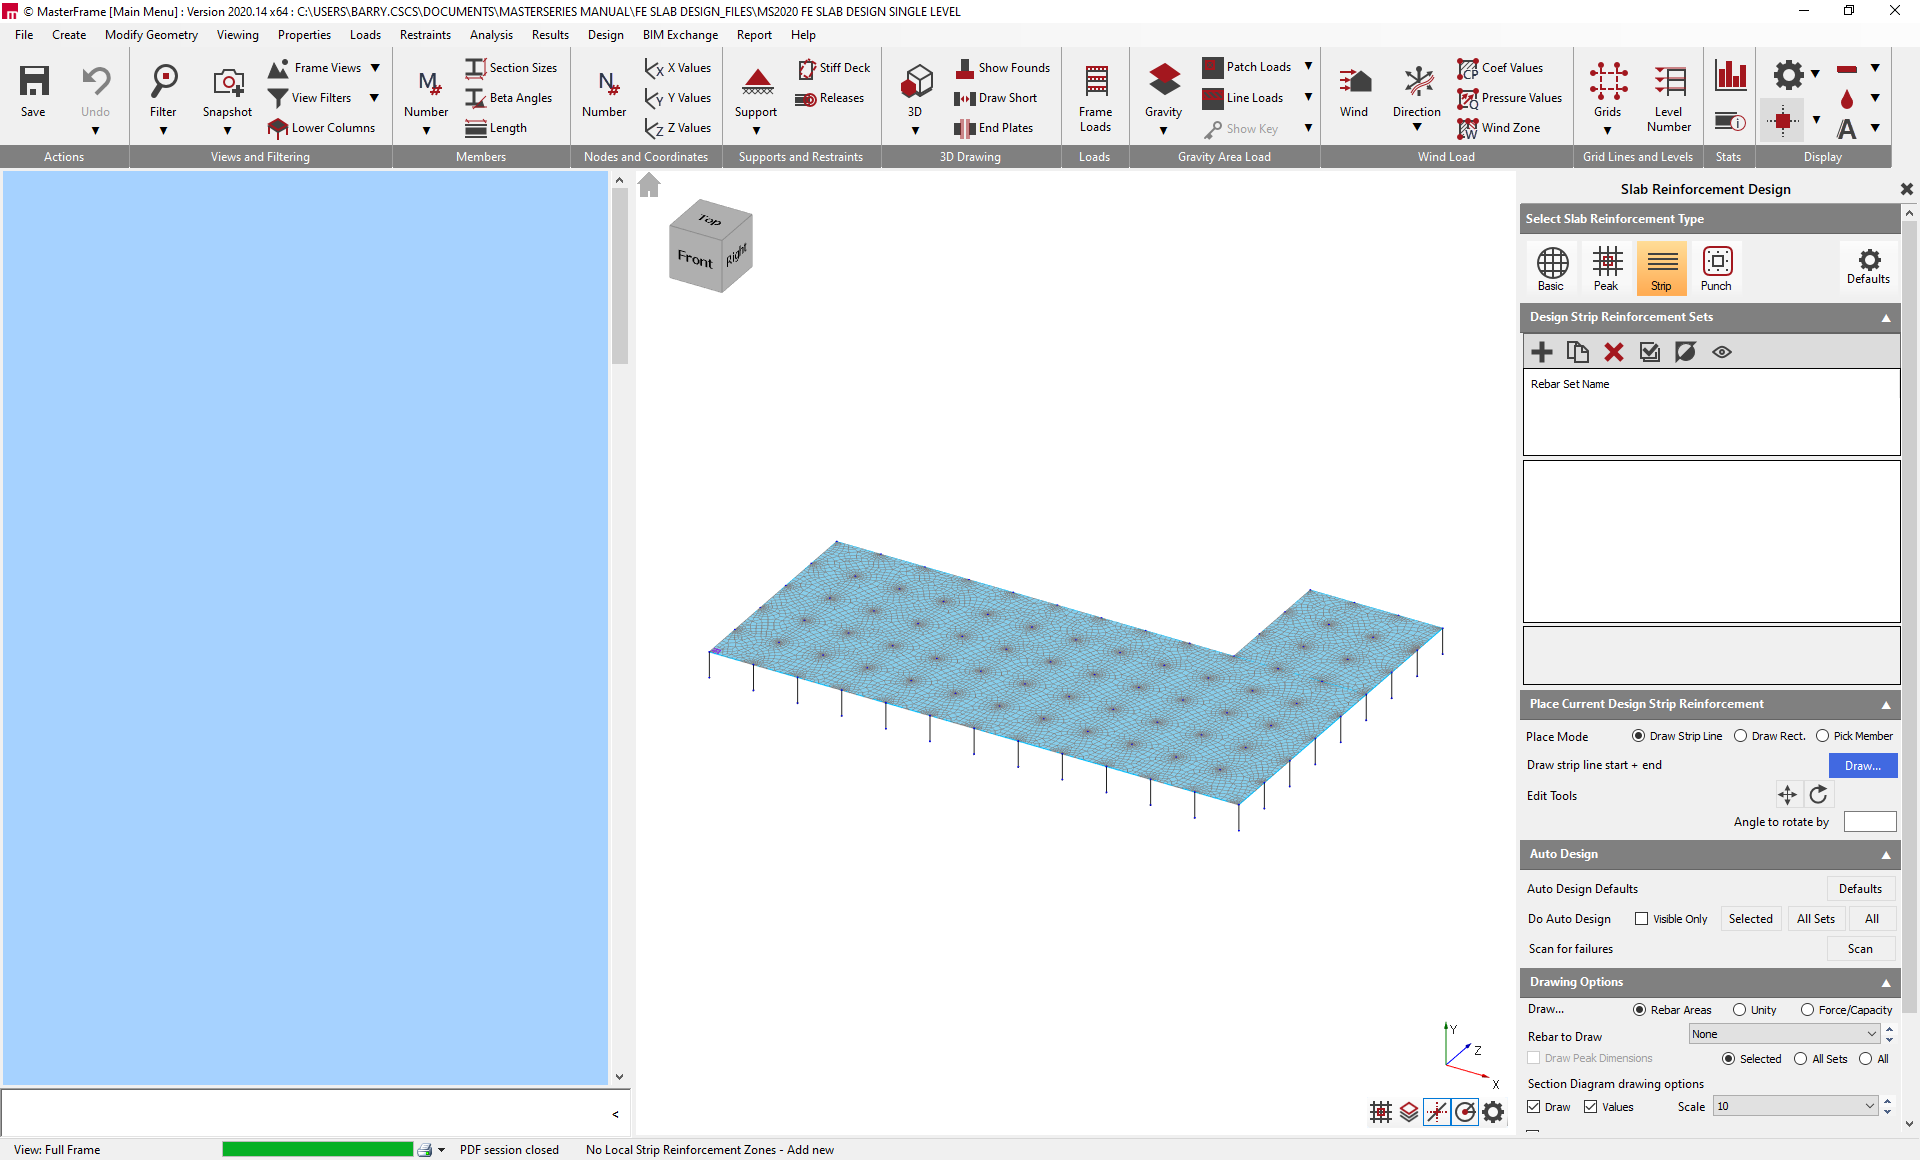Open the Level Number tool

click(1668, 97)
